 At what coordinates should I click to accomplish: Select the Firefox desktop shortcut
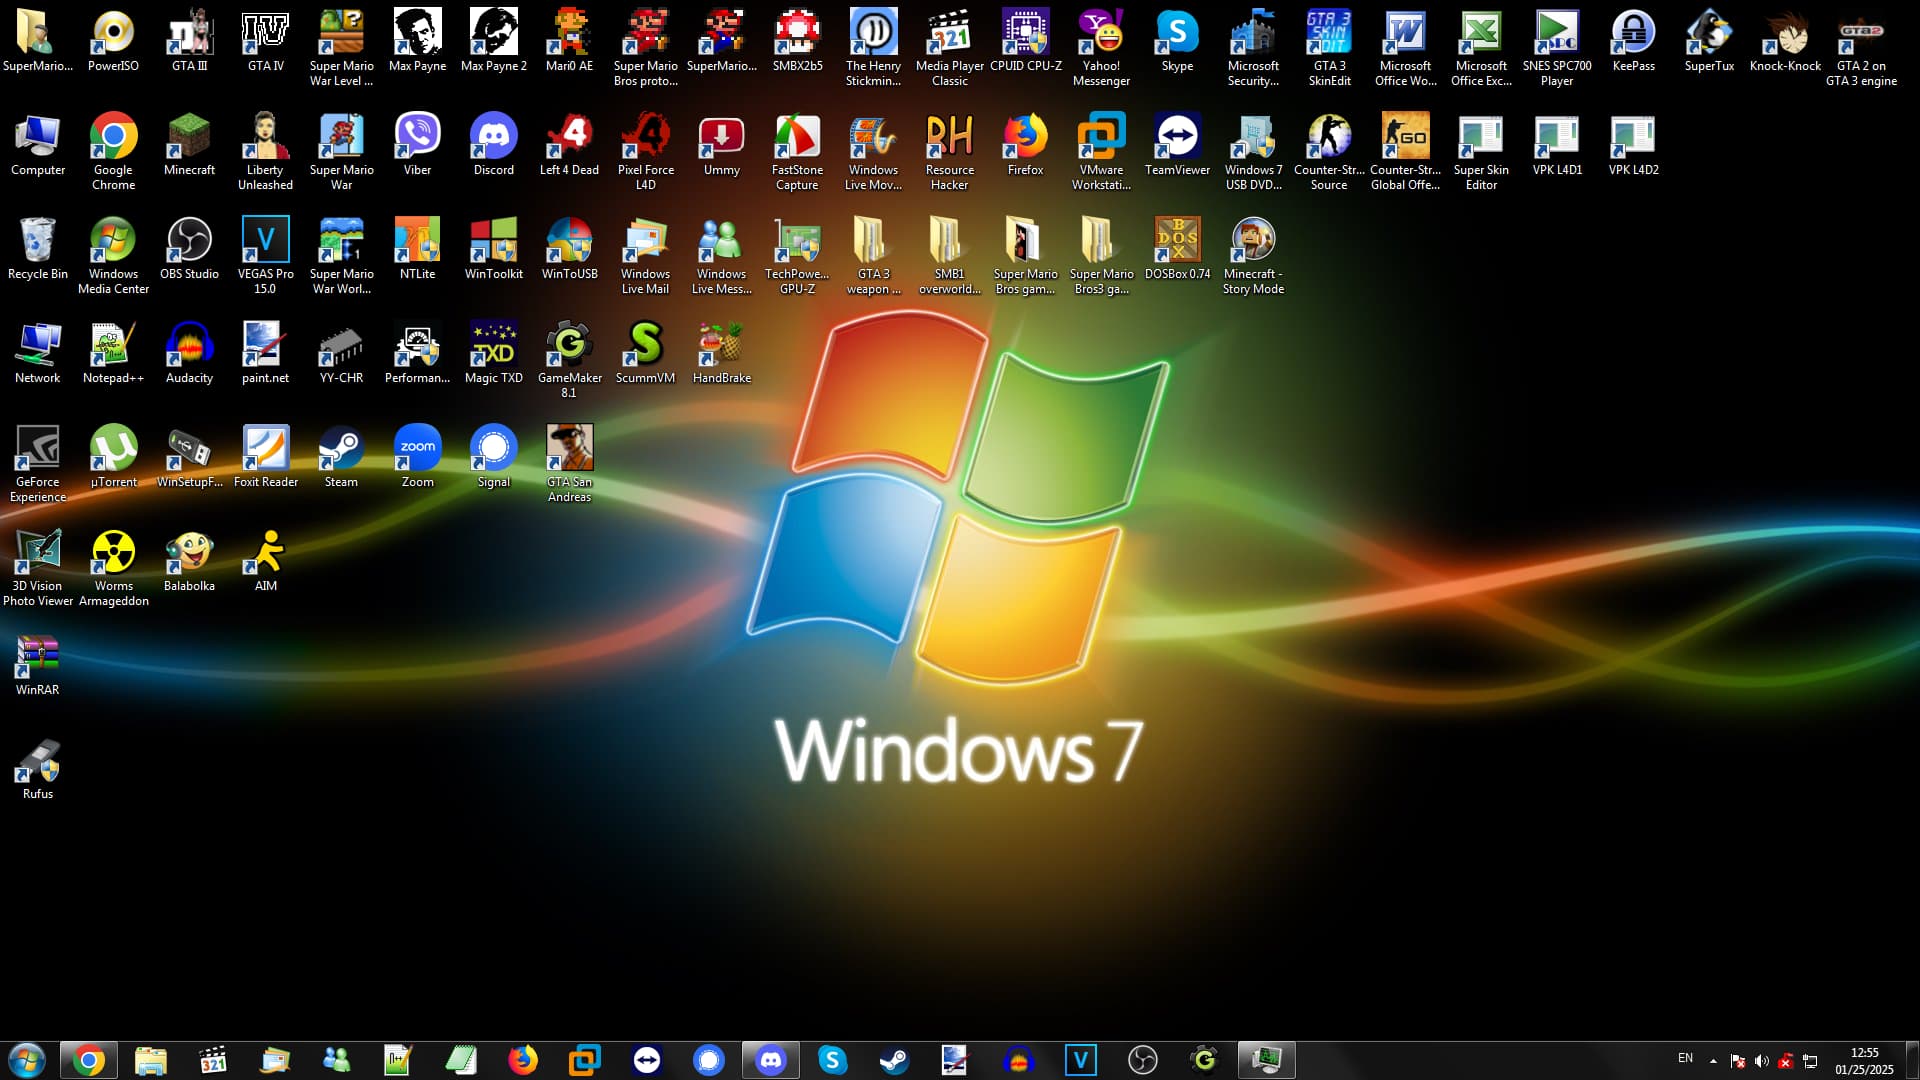[1025, 145]
